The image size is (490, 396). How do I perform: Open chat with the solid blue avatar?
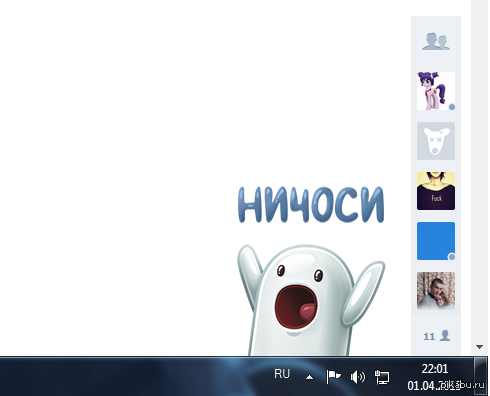point(436,241)
